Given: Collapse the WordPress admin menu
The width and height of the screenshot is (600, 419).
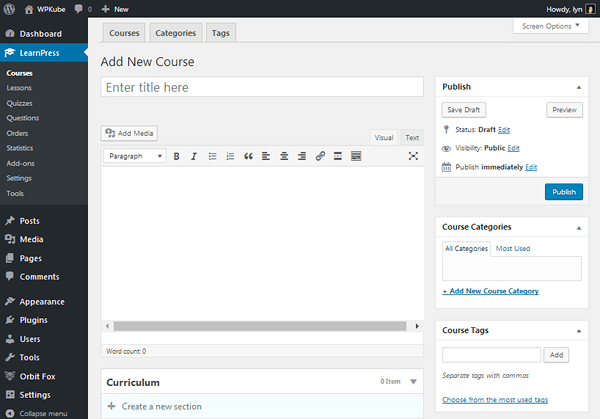Looking at the screenshot, I should [36, 413].
